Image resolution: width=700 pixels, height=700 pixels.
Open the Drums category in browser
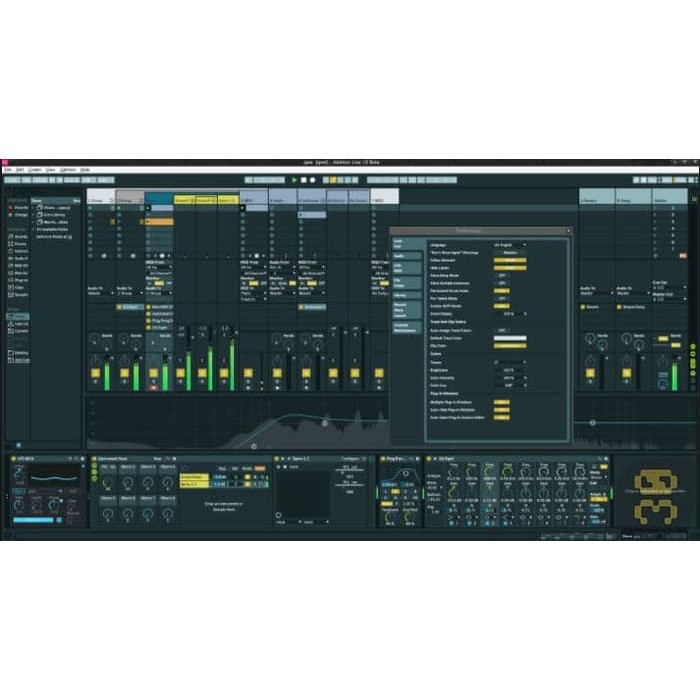18,244
